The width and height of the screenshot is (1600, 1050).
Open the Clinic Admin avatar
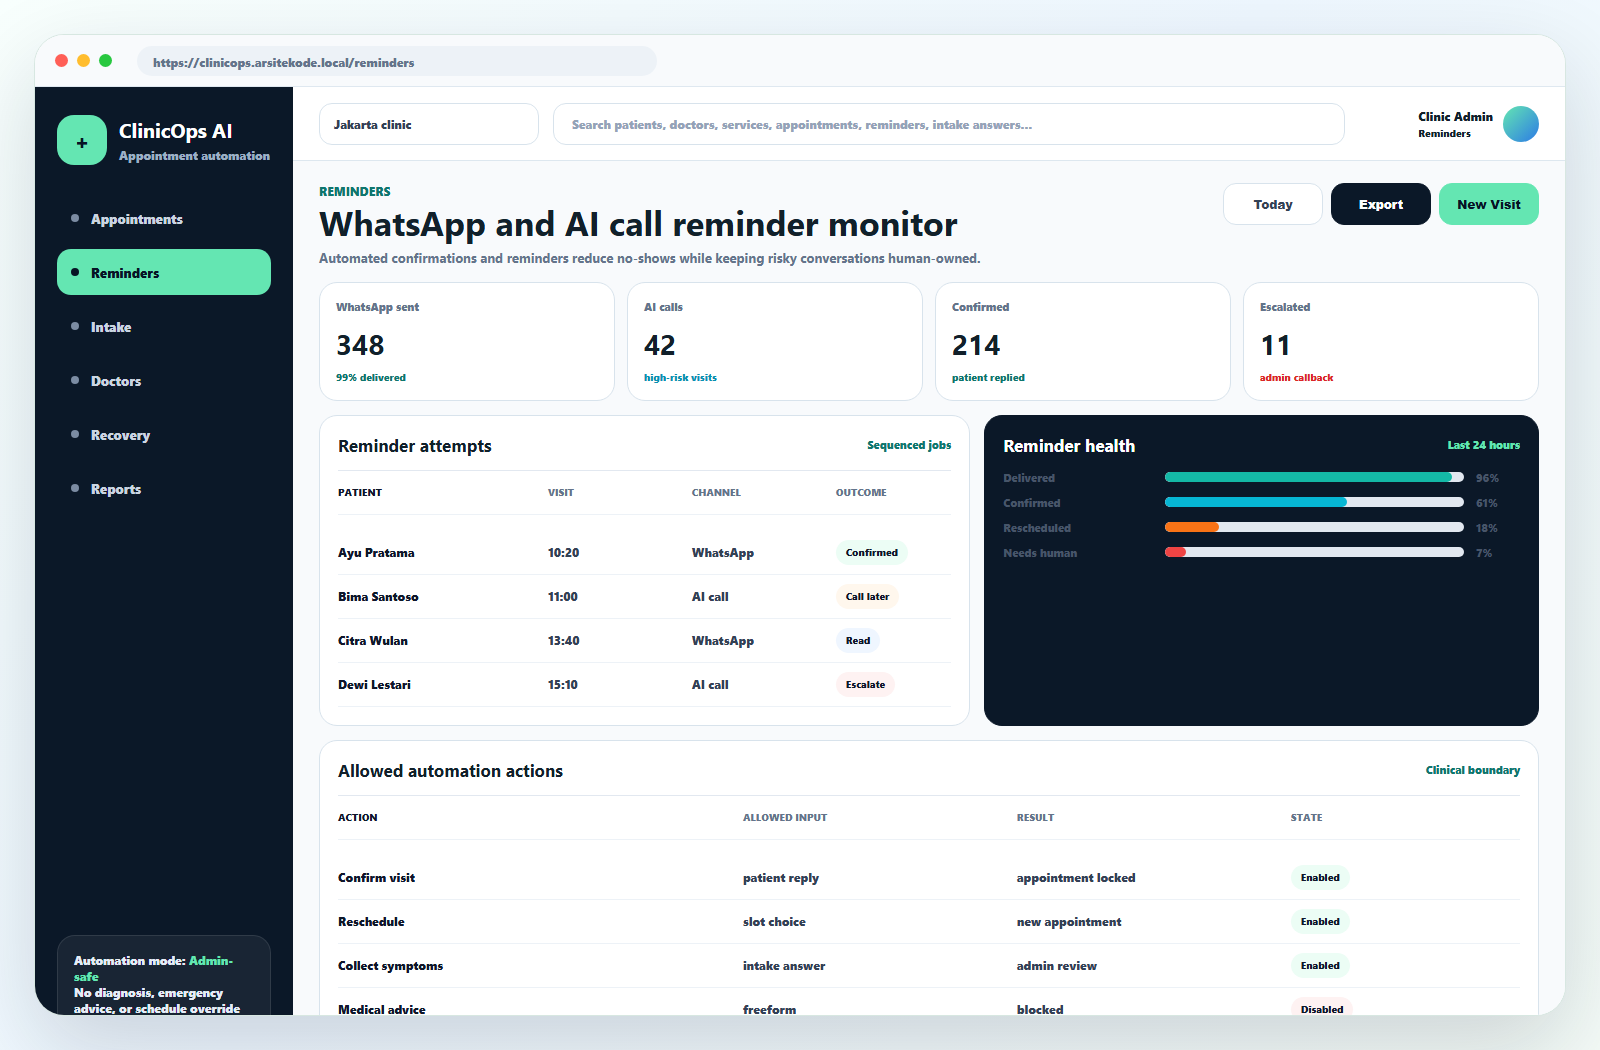click(1520, 124)
